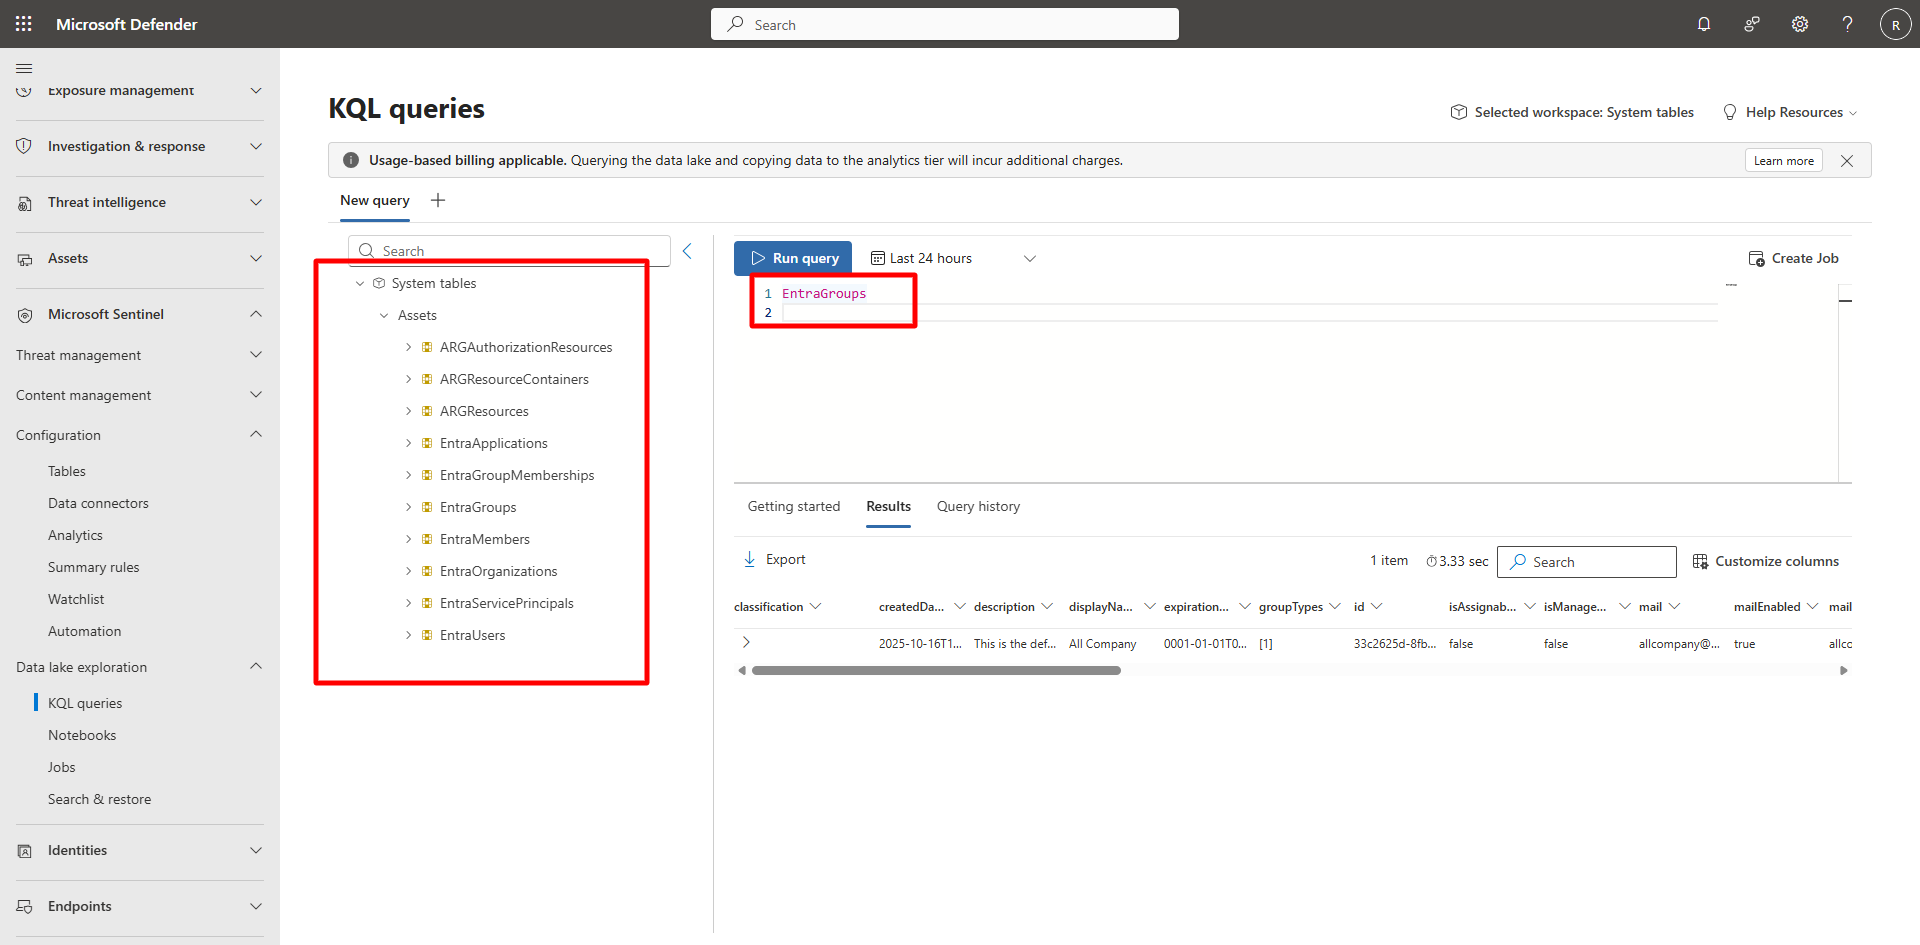Open Jobs in the sidebar

[x=62, y=767]
